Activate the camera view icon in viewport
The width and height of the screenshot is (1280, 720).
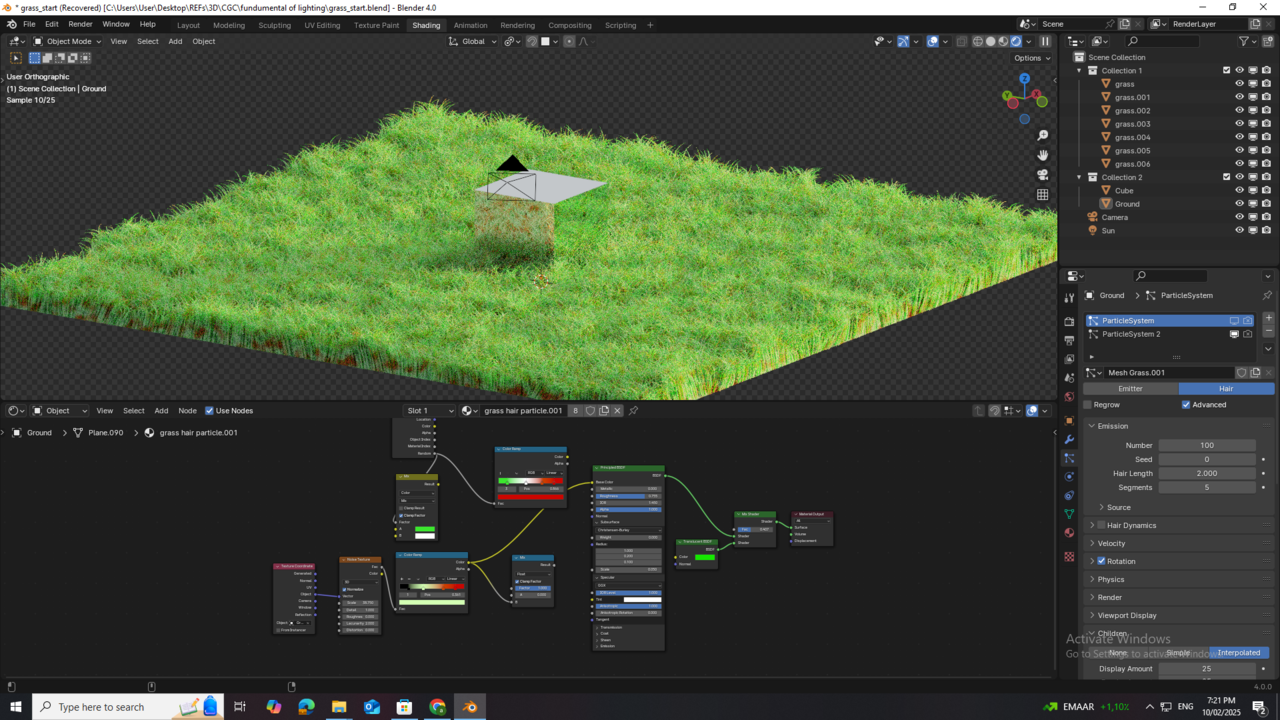pyautogui.click(x=1043, y=175)
